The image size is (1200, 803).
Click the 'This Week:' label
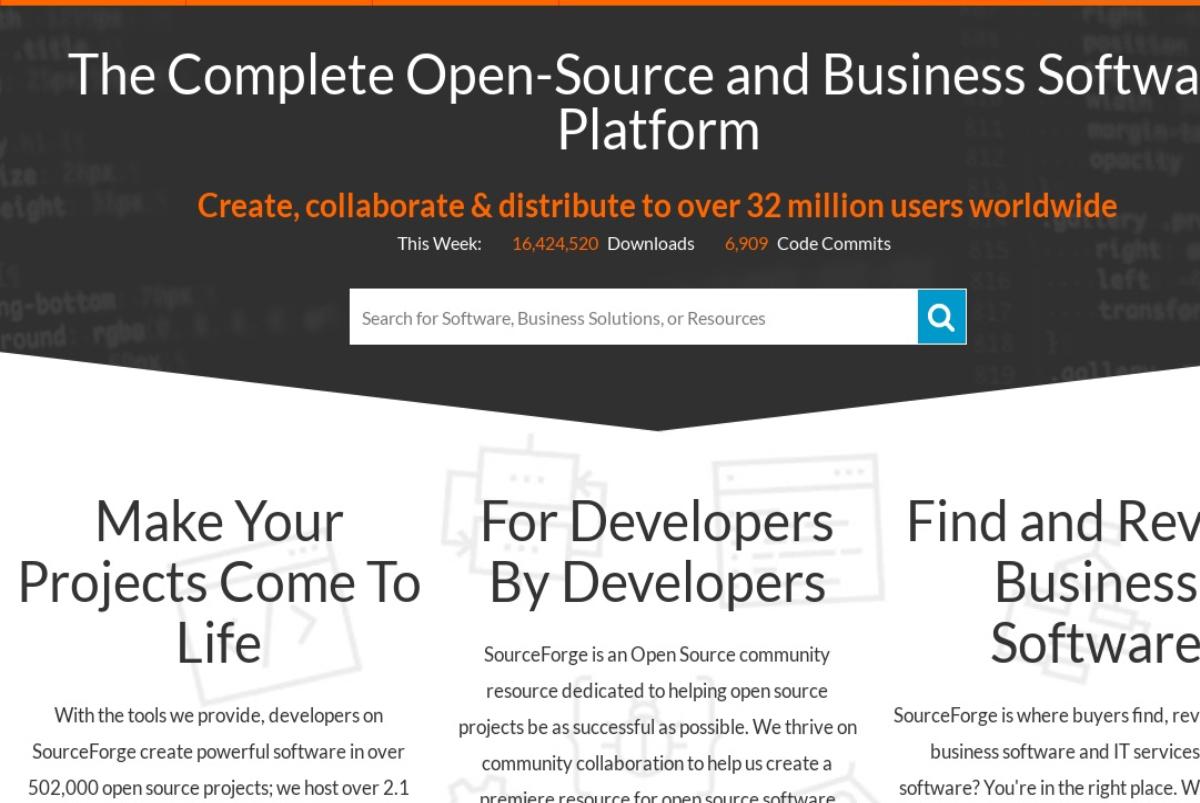pyautogui.click(x=439, y=243)
